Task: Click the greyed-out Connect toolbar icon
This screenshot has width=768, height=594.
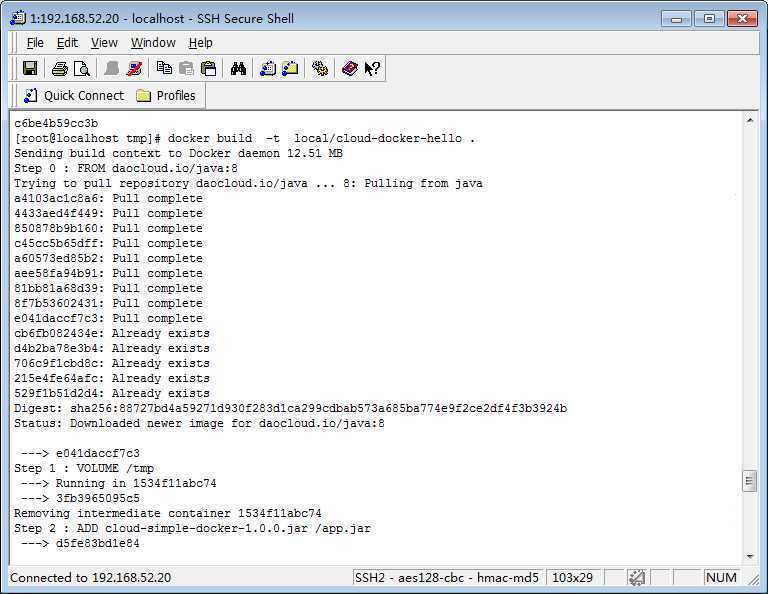Action: [x=112, y=69]
